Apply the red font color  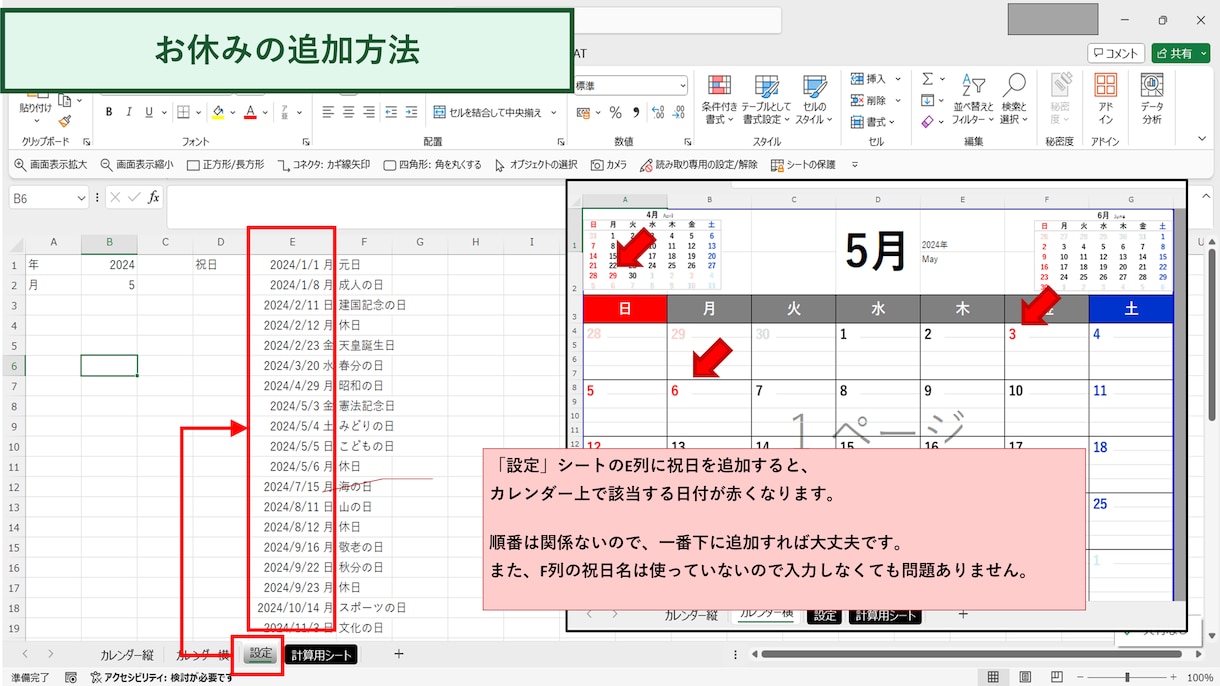click(251, 112)
